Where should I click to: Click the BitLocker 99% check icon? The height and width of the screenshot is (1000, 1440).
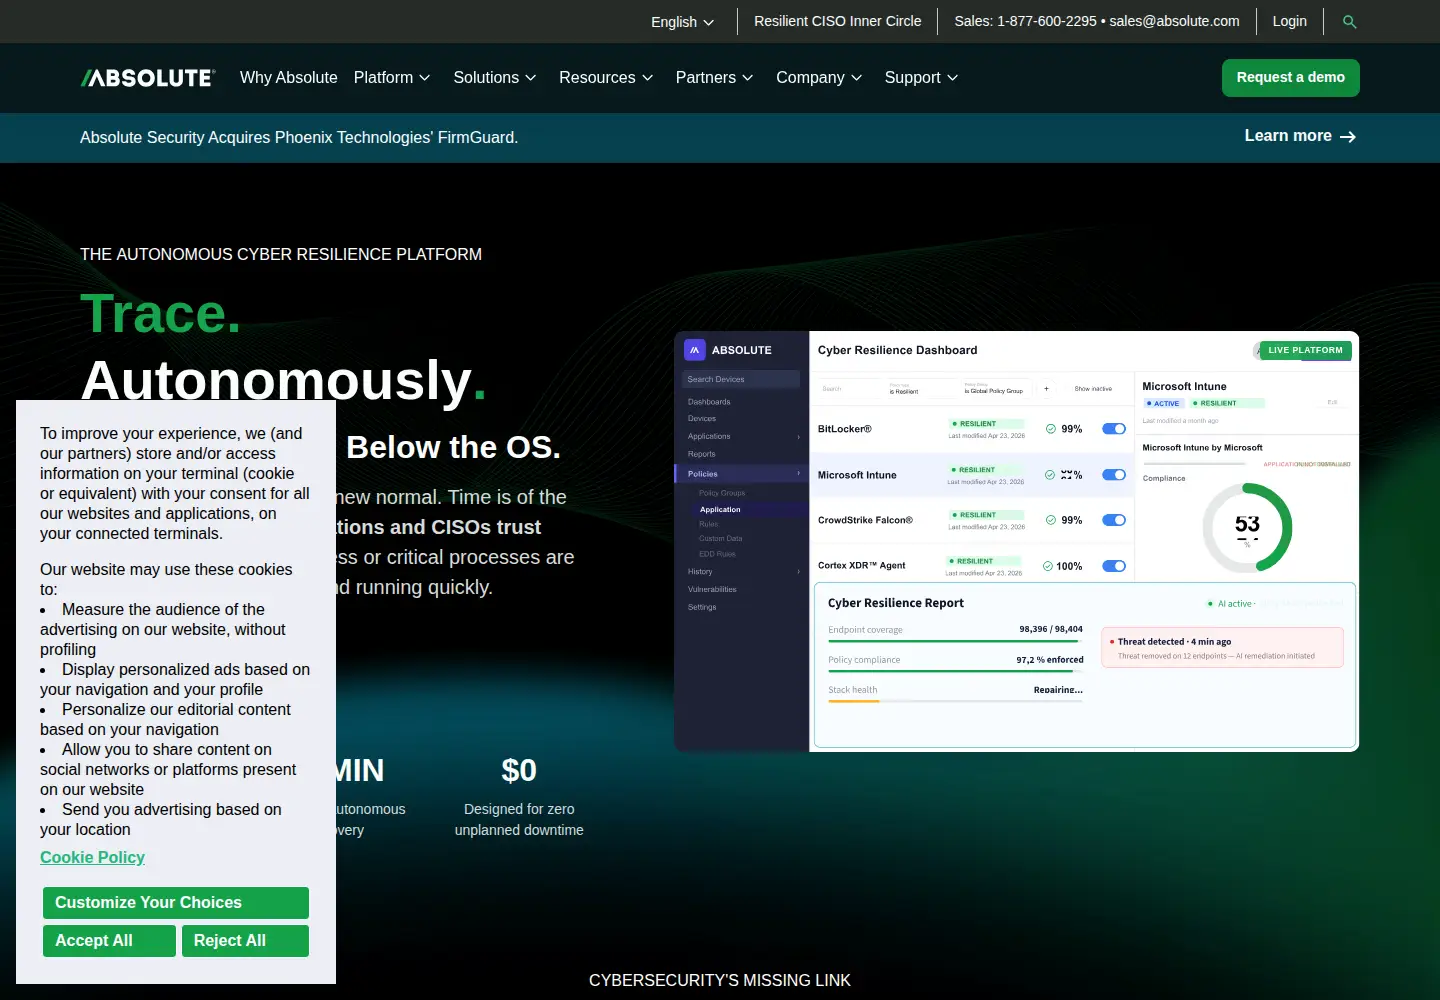pyautogui.click(x=1051, y=429)
